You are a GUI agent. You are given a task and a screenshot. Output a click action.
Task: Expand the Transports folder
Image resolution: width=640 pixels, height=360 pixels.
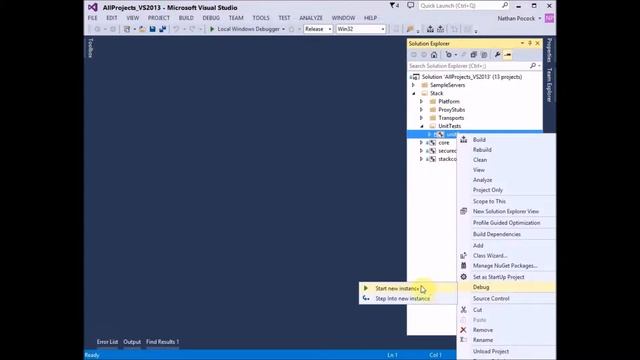point(422,118)
